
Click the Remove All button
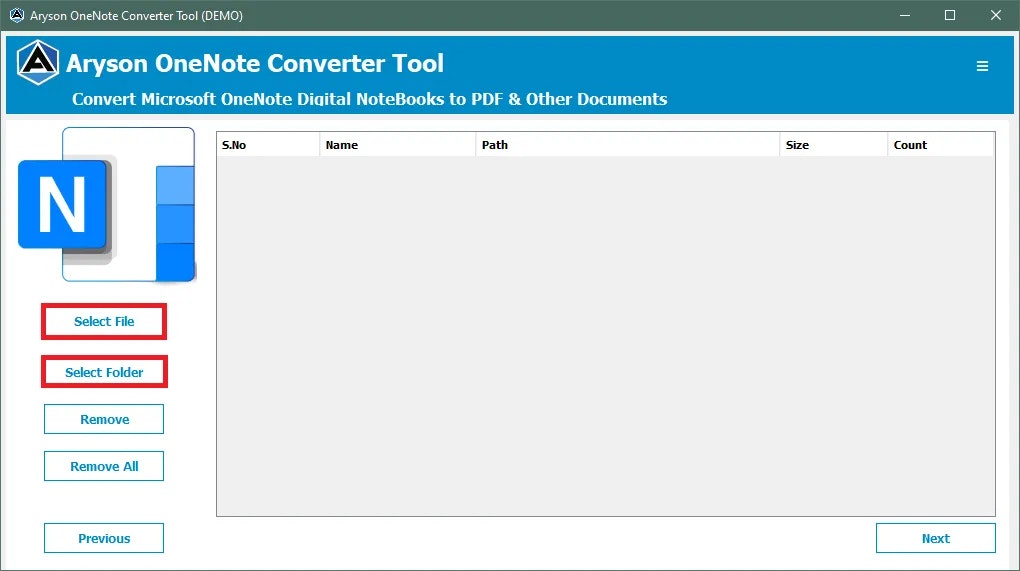104,466
